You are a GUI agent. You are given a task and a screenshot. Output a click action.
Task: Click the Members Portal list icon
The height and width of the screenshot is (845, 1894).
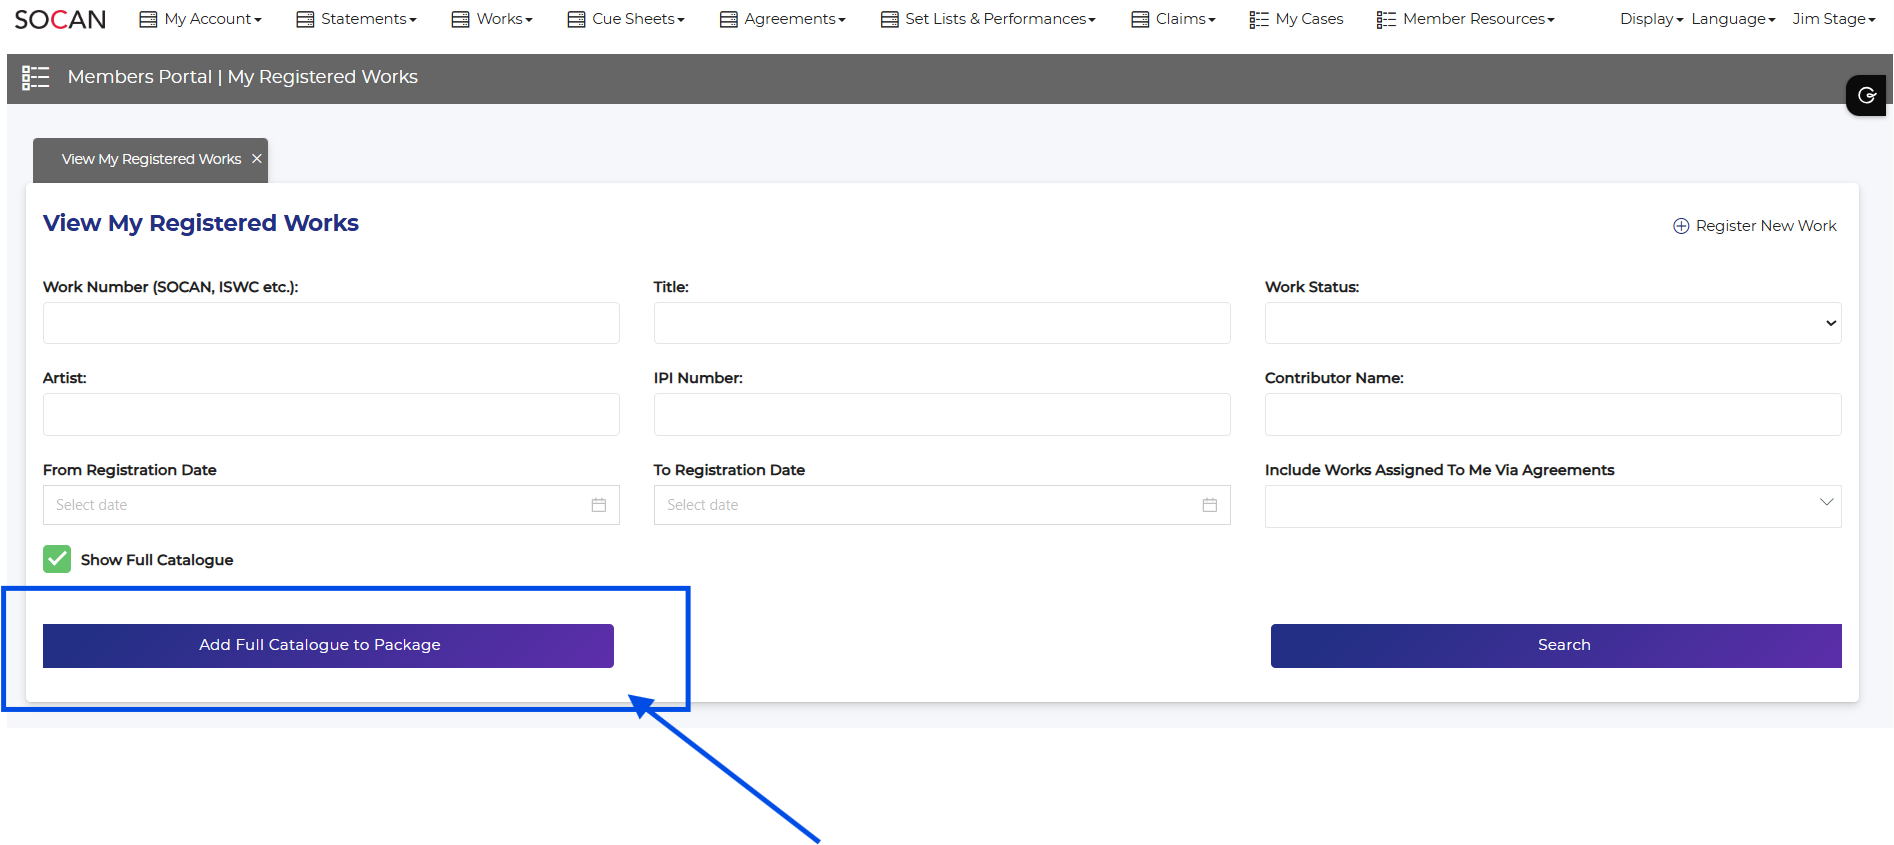click(36, 77)
